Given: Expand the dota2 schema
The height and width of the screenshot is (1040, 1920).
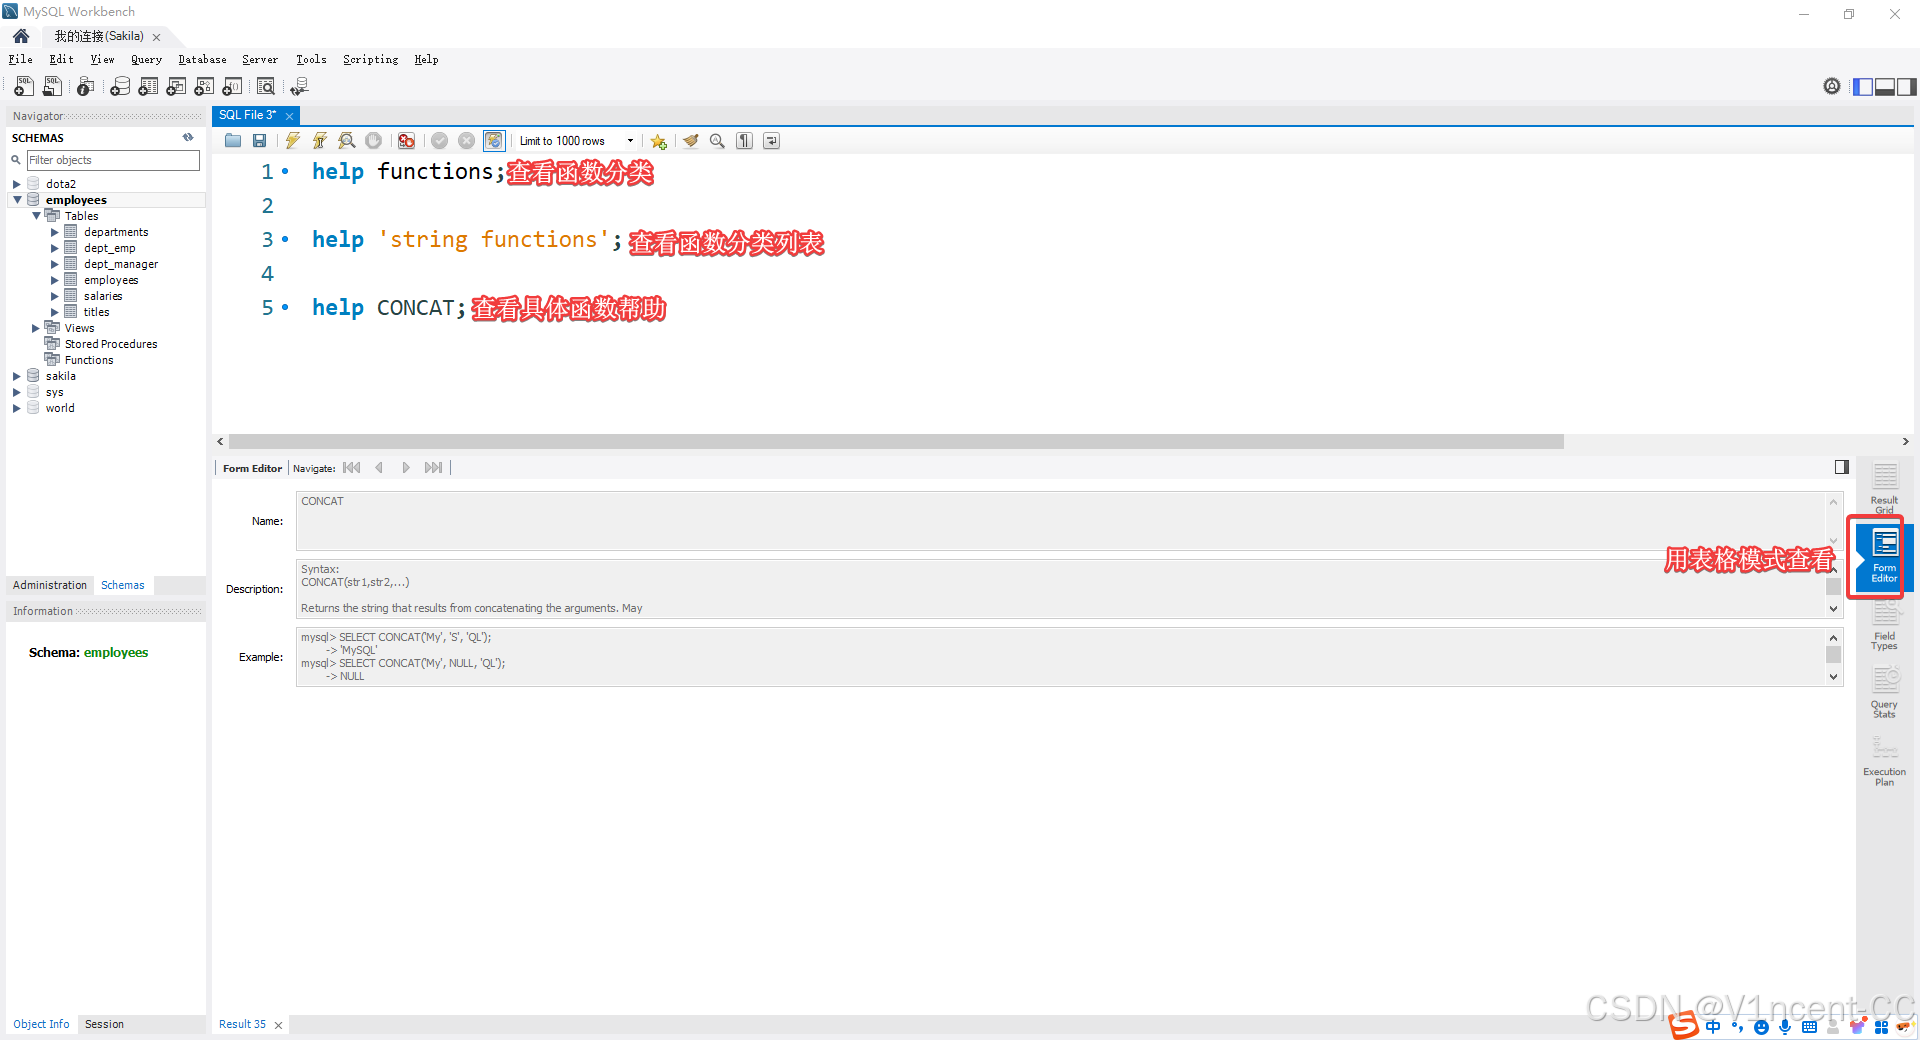Looking at the screenshot, I should (x=17, y=184).
